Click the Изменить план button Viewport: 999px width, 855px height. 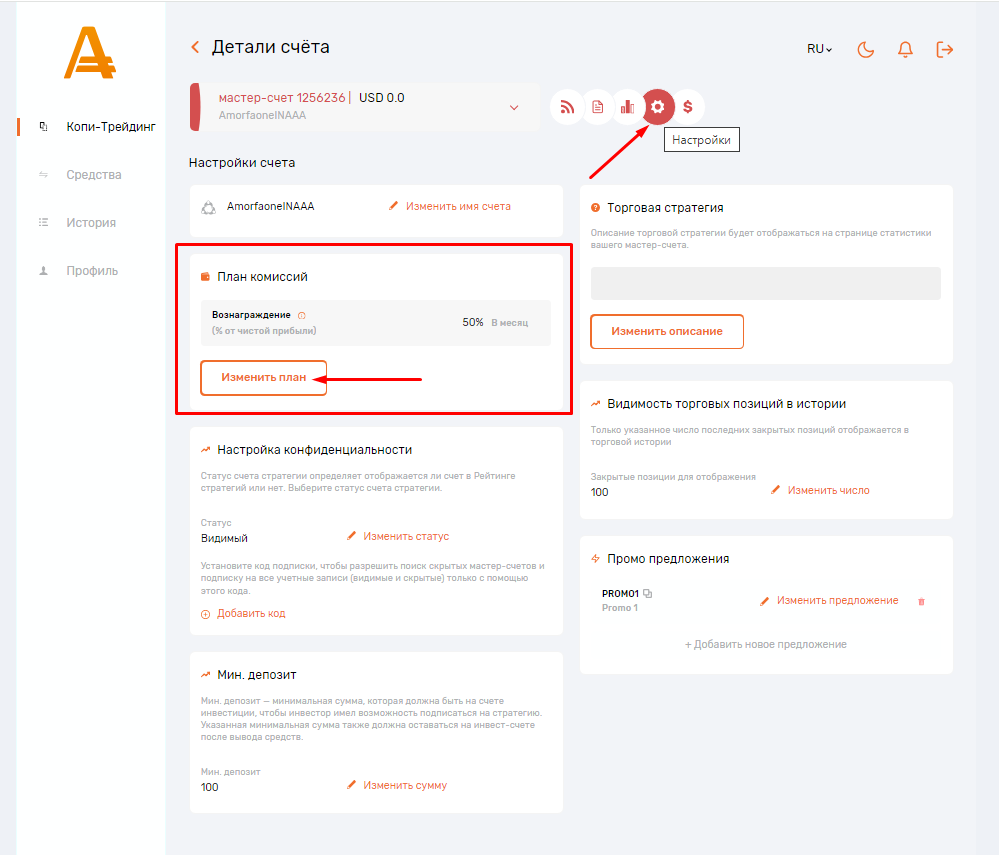(264, 378)
